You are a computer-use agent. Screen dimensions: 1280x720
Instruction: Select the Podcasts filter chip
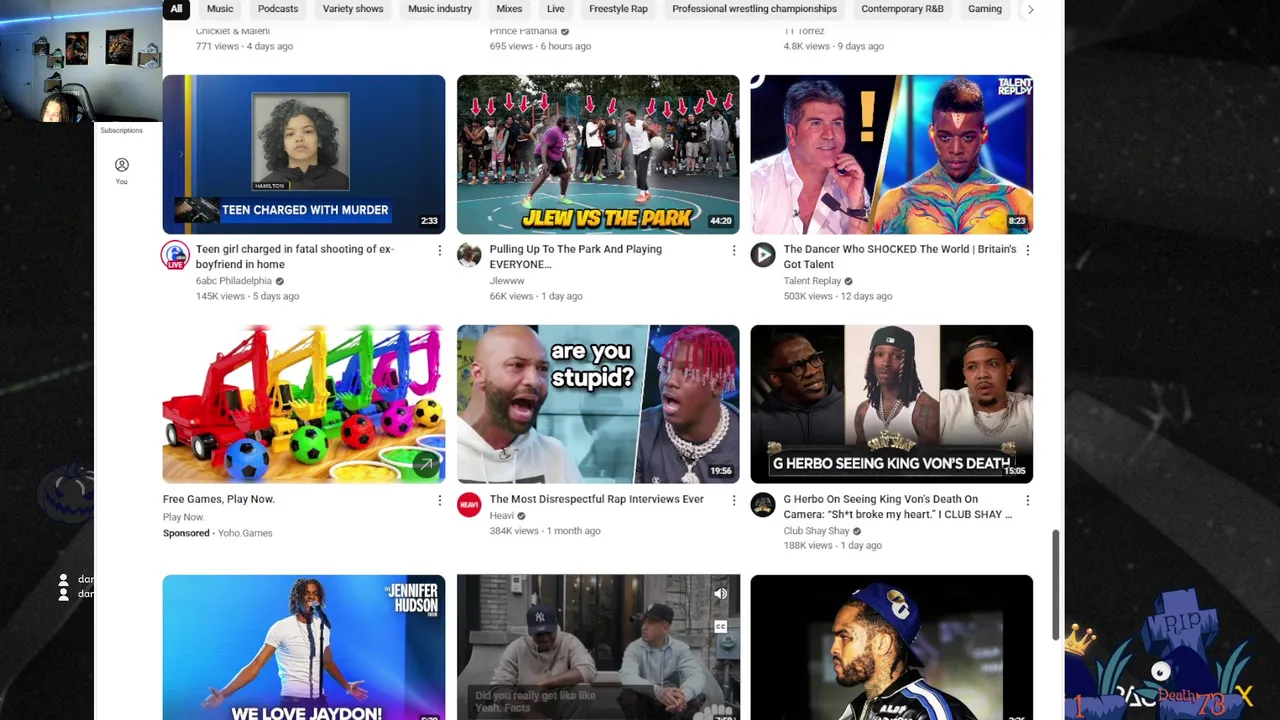278,9
